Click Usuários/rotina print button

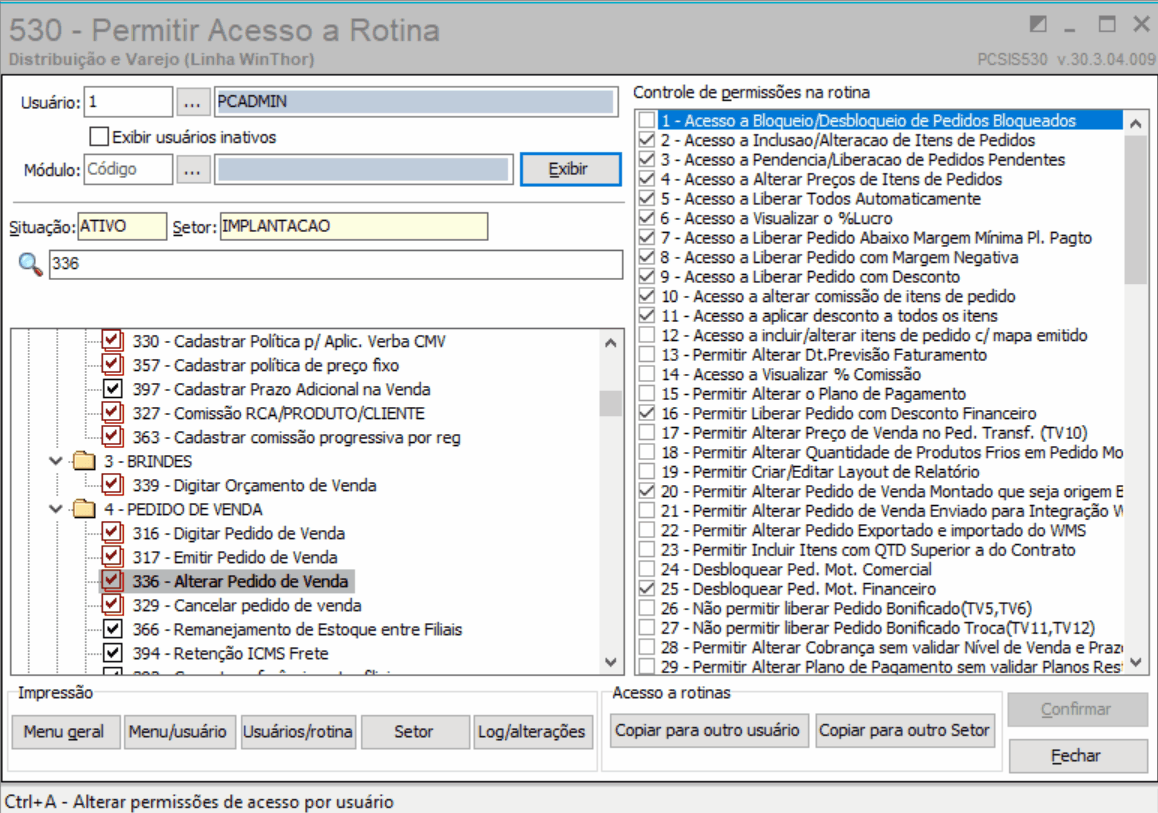point(298,732)
